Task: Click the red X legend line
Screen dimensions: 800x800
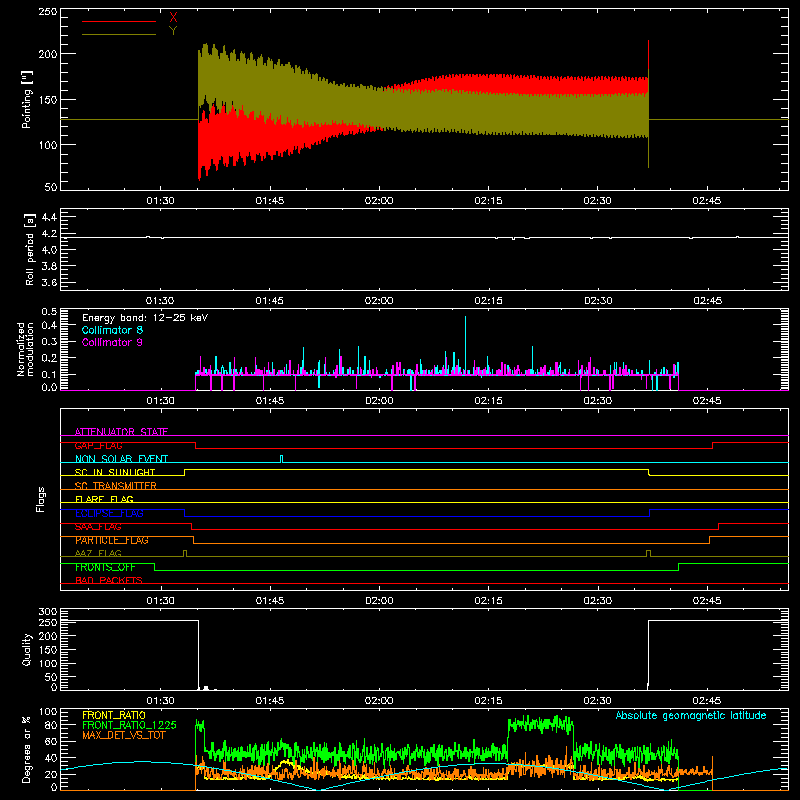Action: pos(119,21)
